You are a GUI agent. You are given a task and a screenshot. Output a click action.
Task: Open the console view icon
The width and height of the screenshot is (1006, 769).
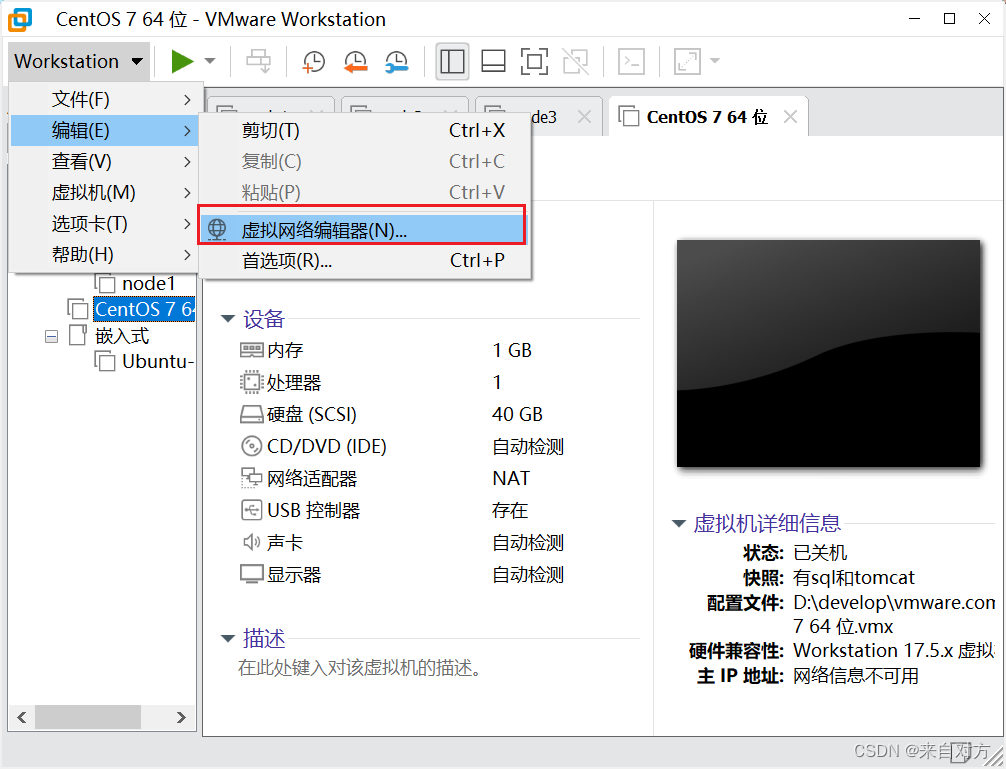tap(631, 62)
